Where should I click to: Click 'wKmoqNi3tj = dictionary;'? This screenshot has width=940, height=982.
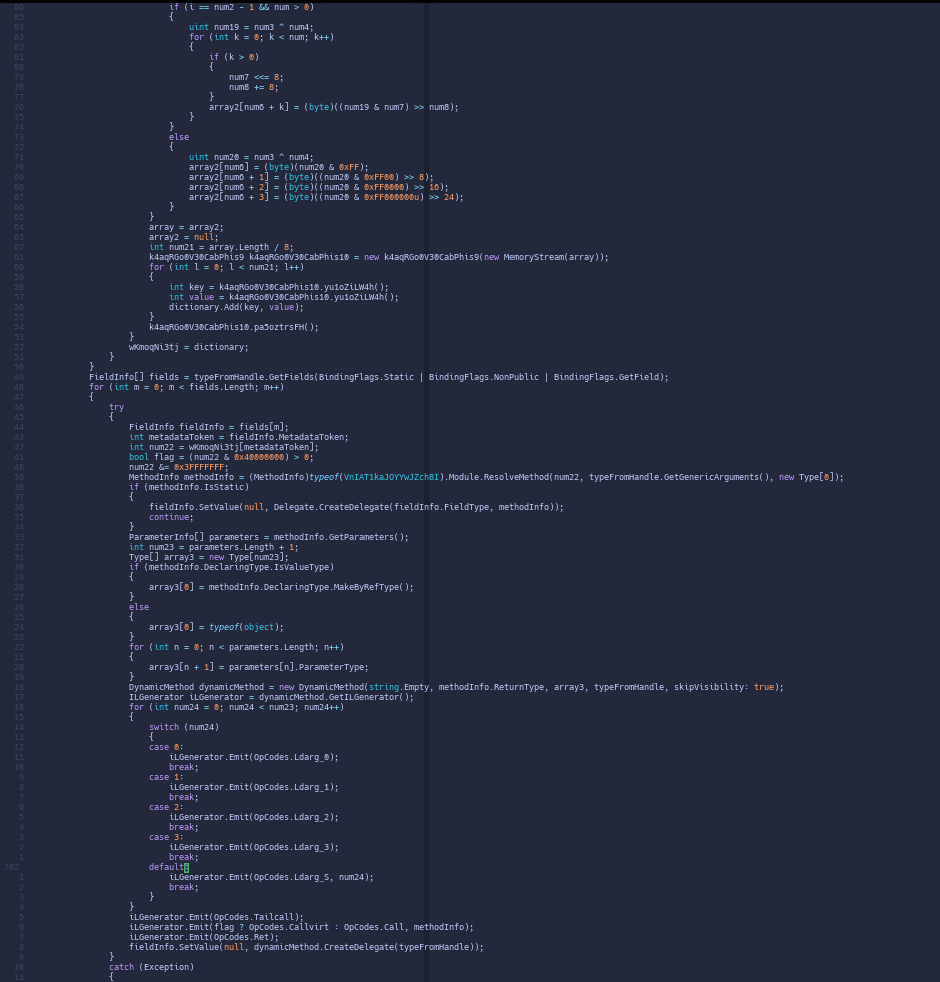click(189, 348)
